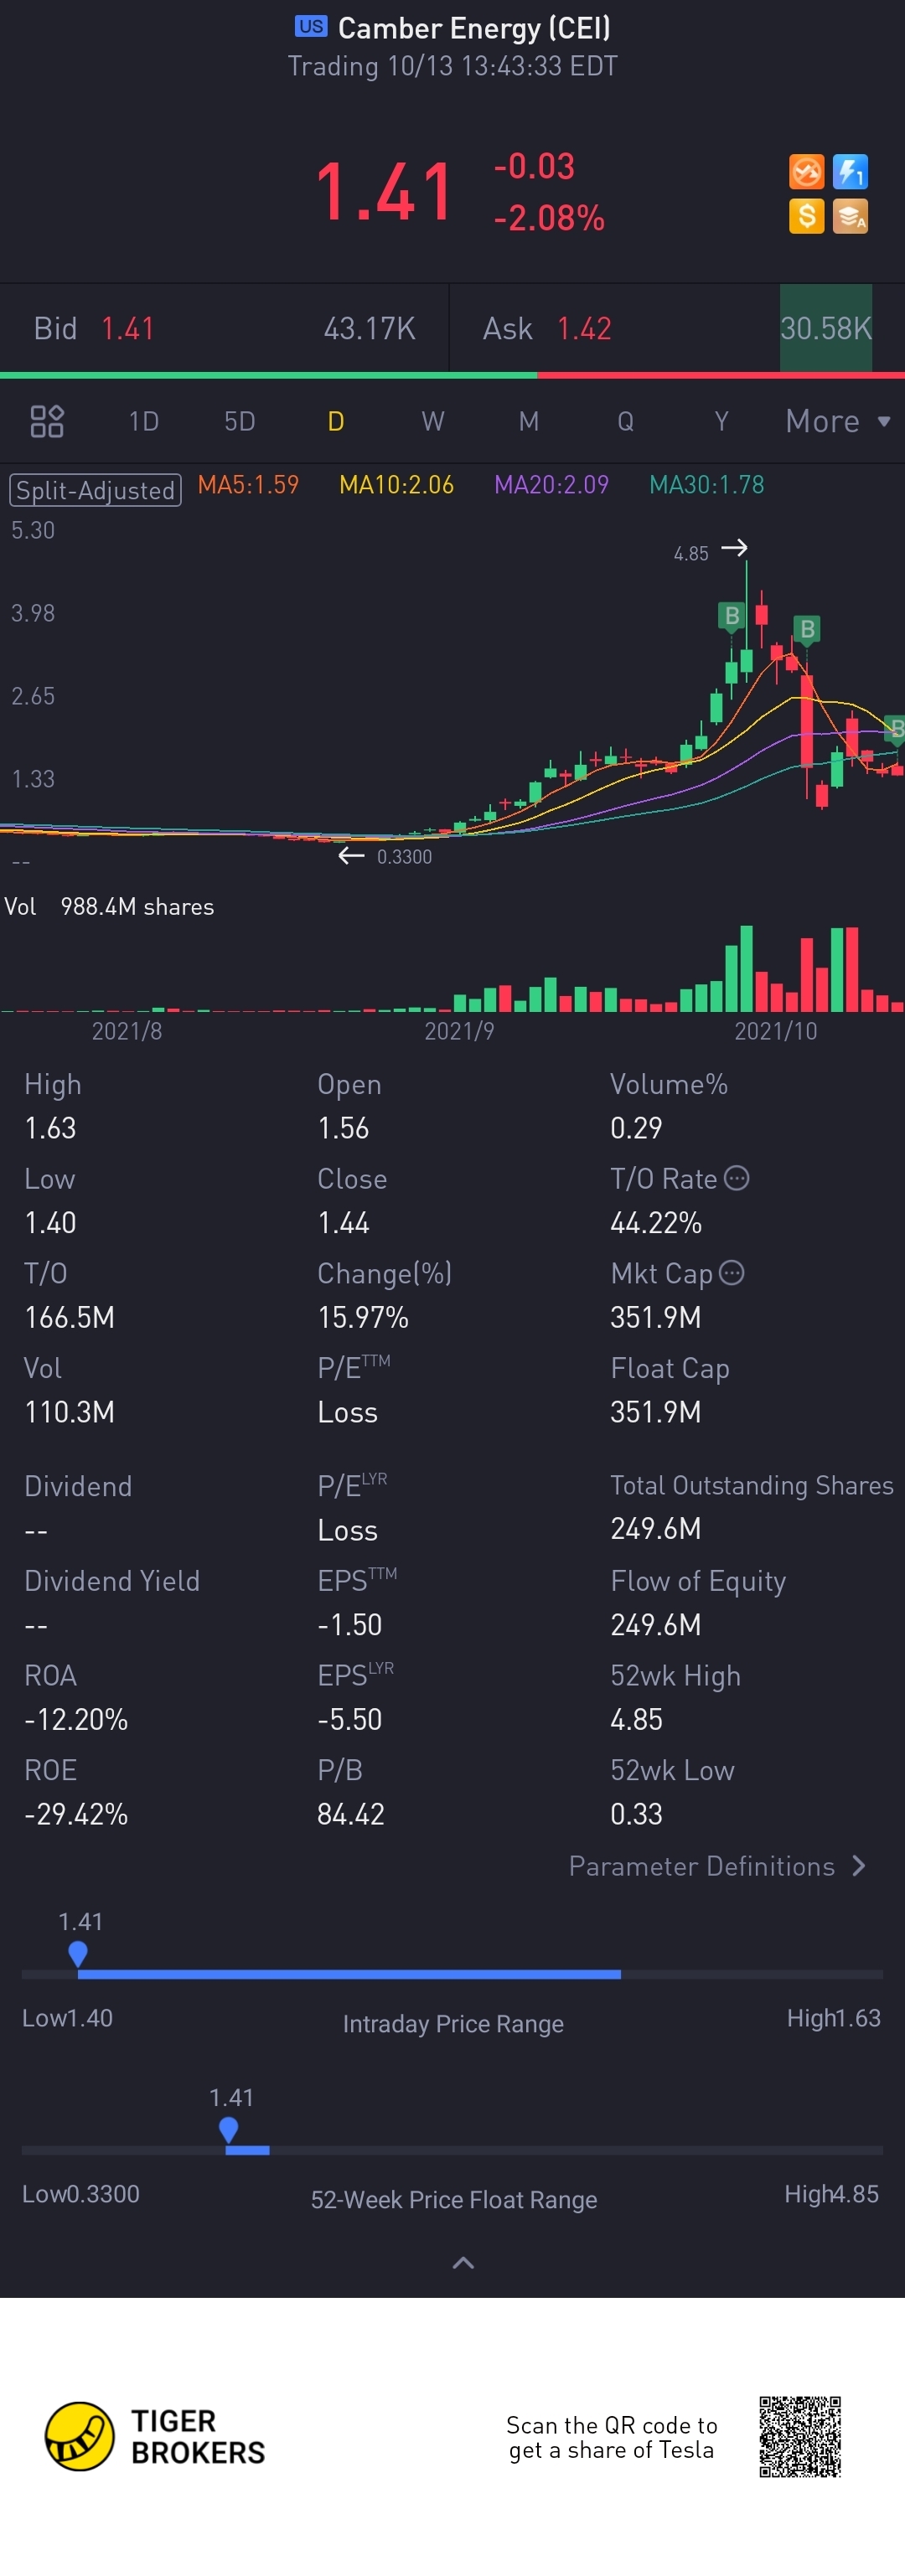
Task: Tap the US market badge
Action: coord(311,27)
